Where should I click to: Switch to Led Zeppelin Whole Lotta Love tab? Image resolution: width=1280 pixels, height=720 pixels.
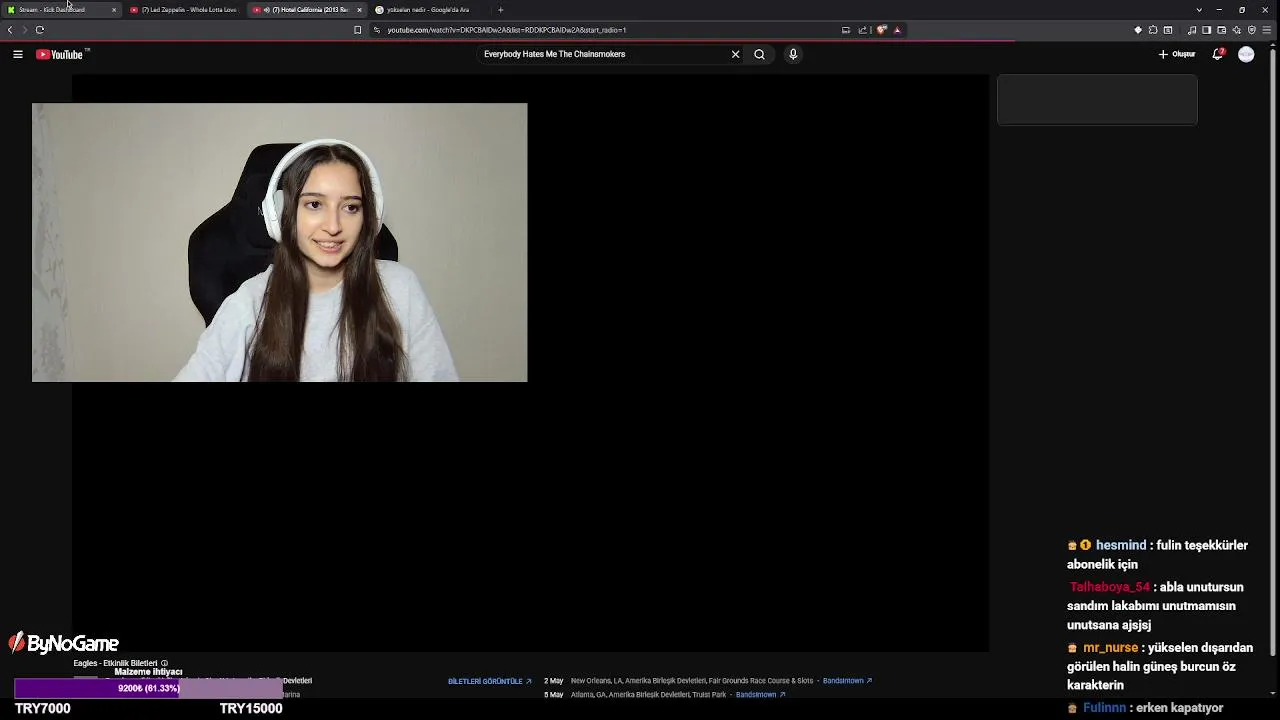coord(183,10)
